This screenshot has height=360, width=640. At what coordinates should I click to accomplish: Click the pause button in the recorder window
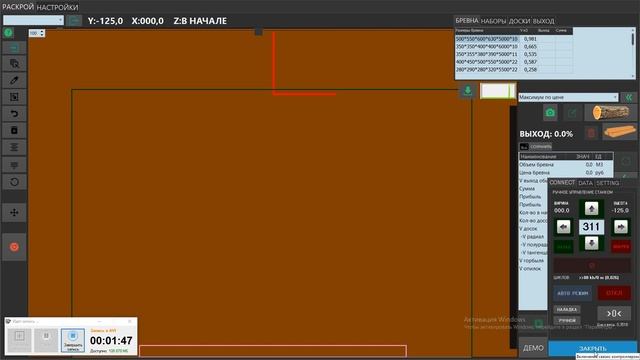[x=46, y=340]
